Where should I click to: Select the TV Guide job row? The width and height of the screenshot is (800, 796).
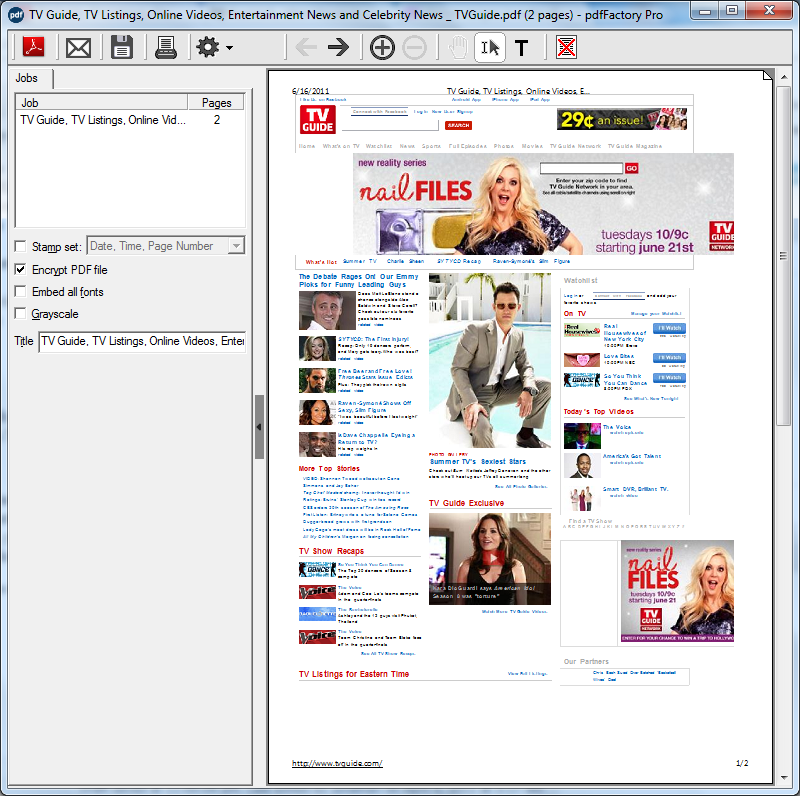[130, 120]
